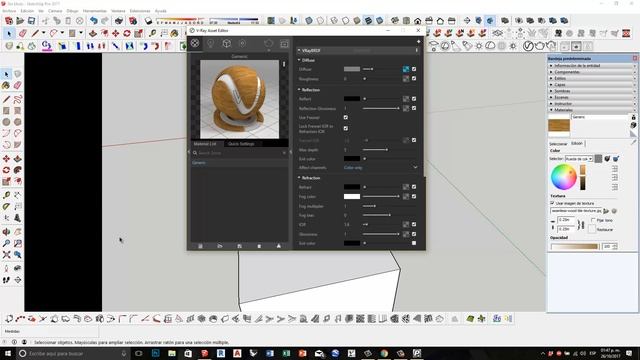Viewport: 640px width, 360px height.
Task: Click the browse texture file folder icon
Action: (x=606, y=211)
